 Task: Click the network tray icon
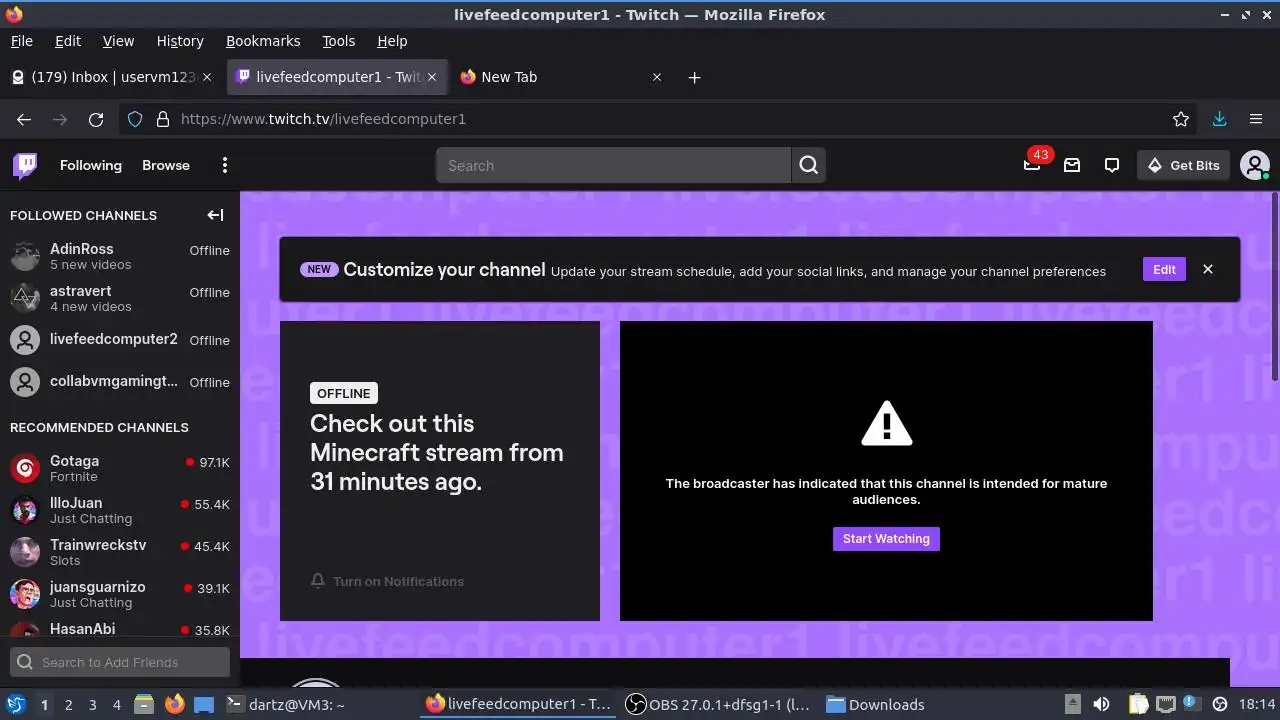1164,704
